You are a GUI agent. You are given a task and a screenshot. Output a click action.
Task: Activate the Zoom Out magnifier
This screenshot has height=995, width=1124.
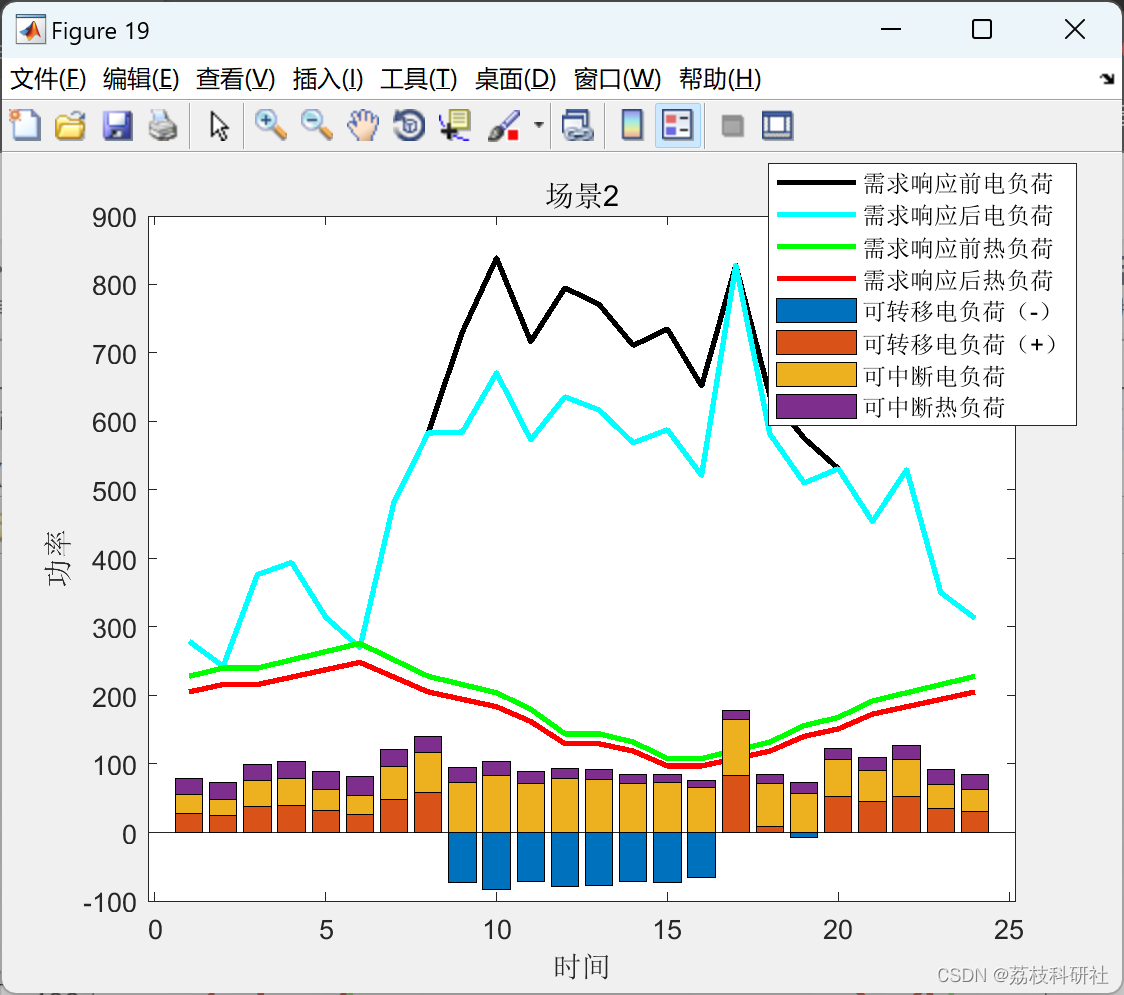point(316,125)
